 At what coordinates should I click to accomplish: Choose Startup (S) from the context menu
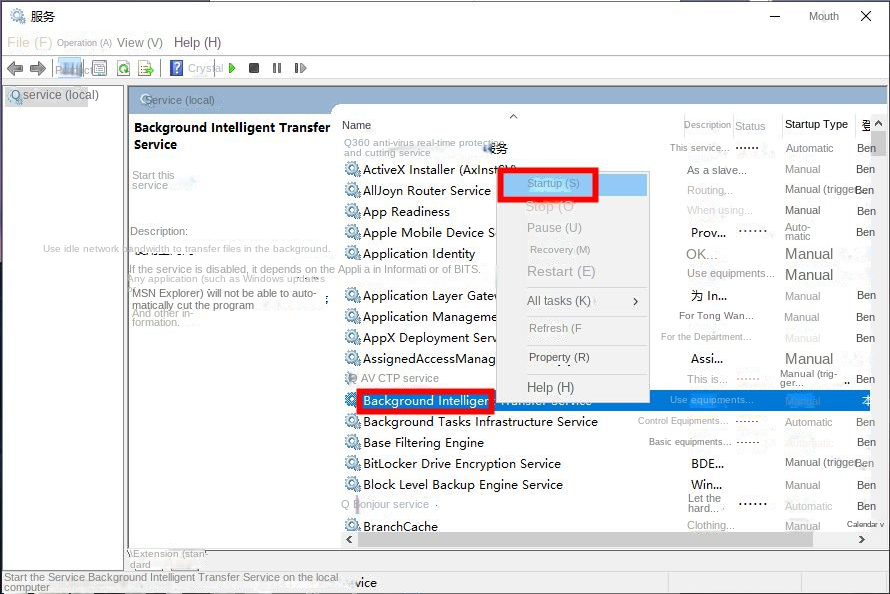point(554,184)
